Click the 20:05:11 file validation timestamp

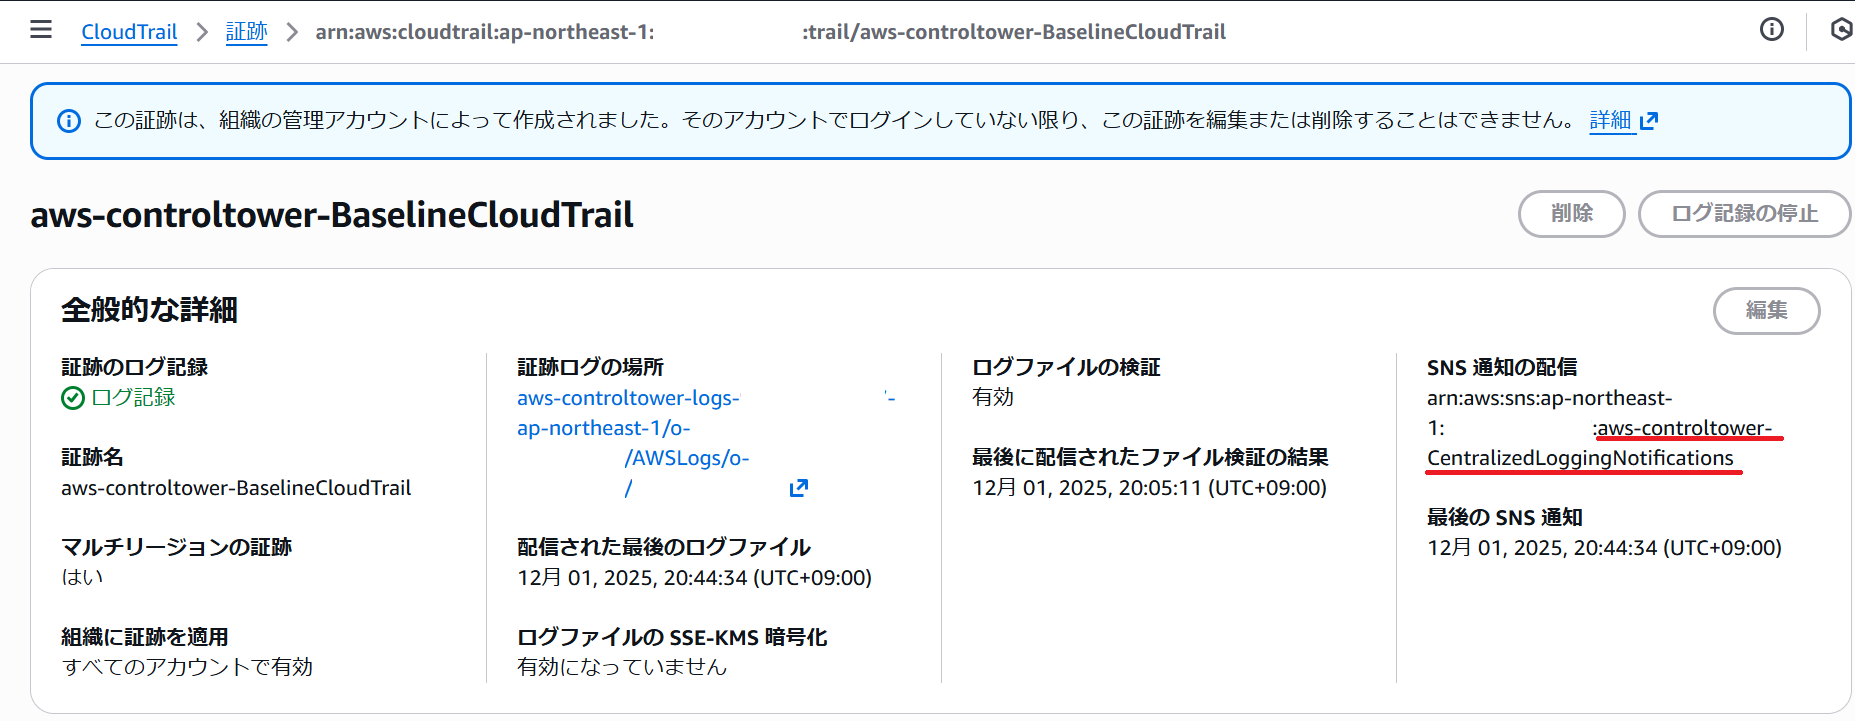click(x=1149, y=488)
